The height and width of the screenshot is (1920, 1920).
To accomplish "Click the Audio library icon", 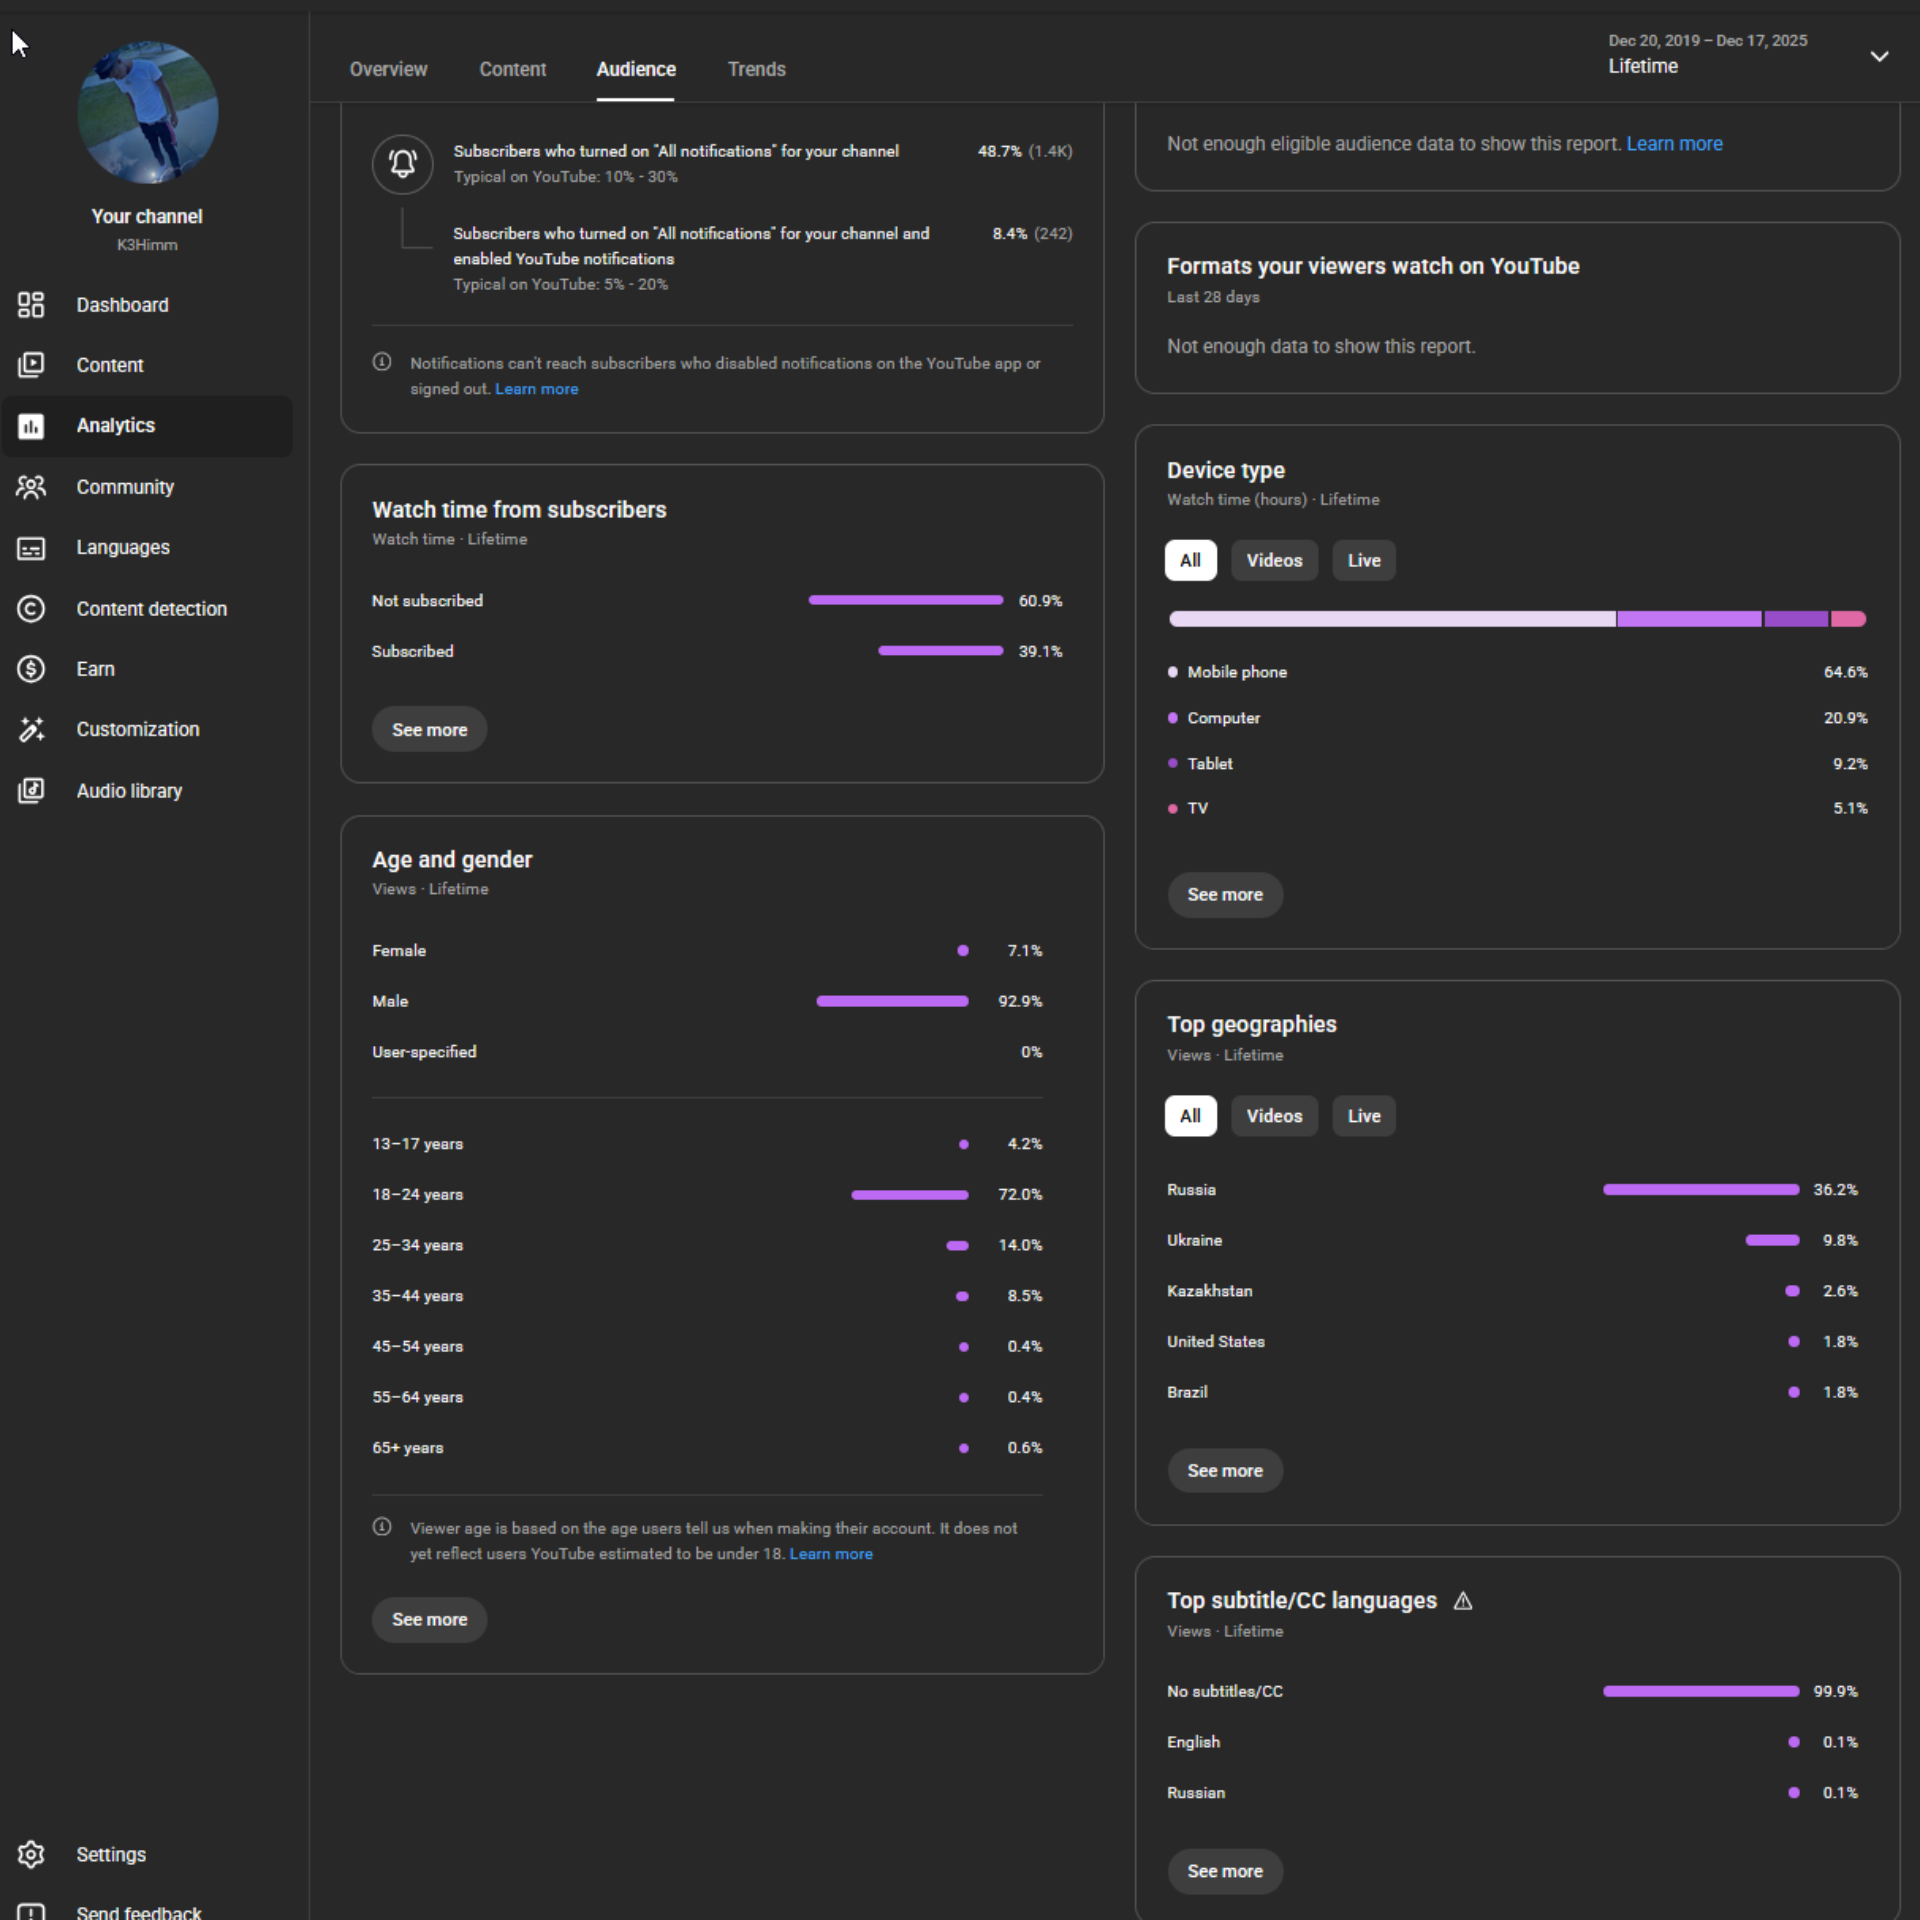I will click(31, 791).
